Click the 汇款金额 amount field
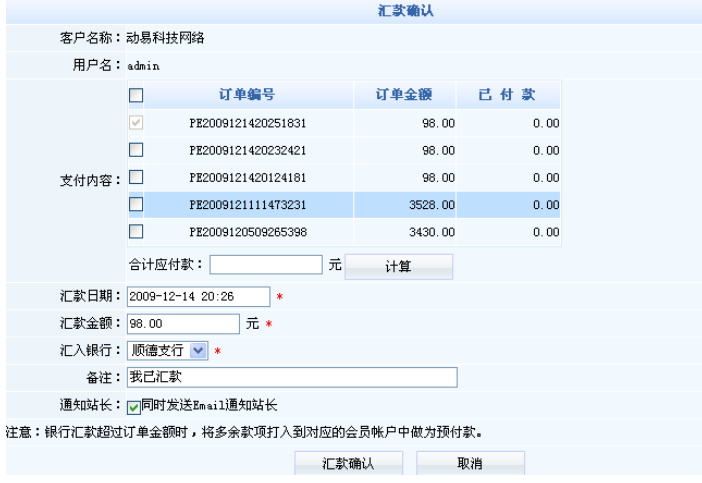This screenshot has width=702, height=483. tap(183, 324)
